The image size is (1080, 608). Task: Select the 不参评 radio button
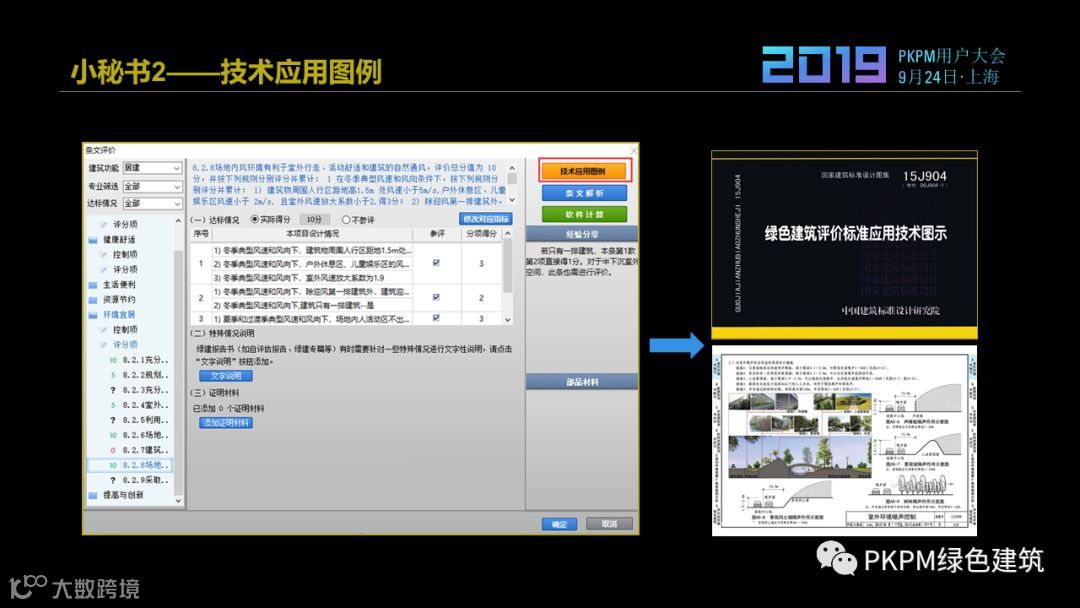[x=346, y=220]
